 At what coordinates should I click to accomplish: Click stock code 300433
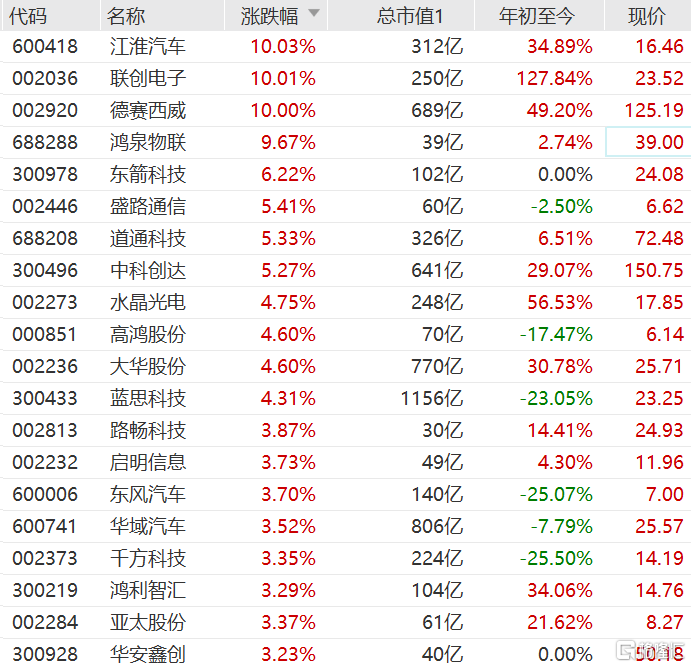coord(45,398)
